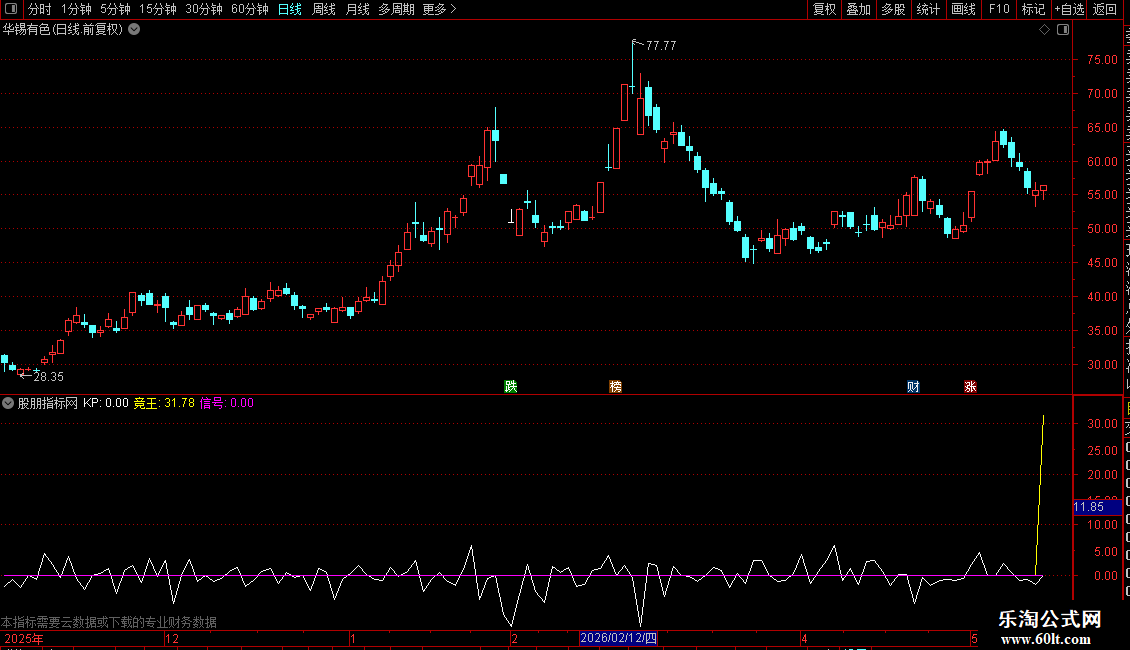Click the panel layout icon at top-left

[11, 9]
